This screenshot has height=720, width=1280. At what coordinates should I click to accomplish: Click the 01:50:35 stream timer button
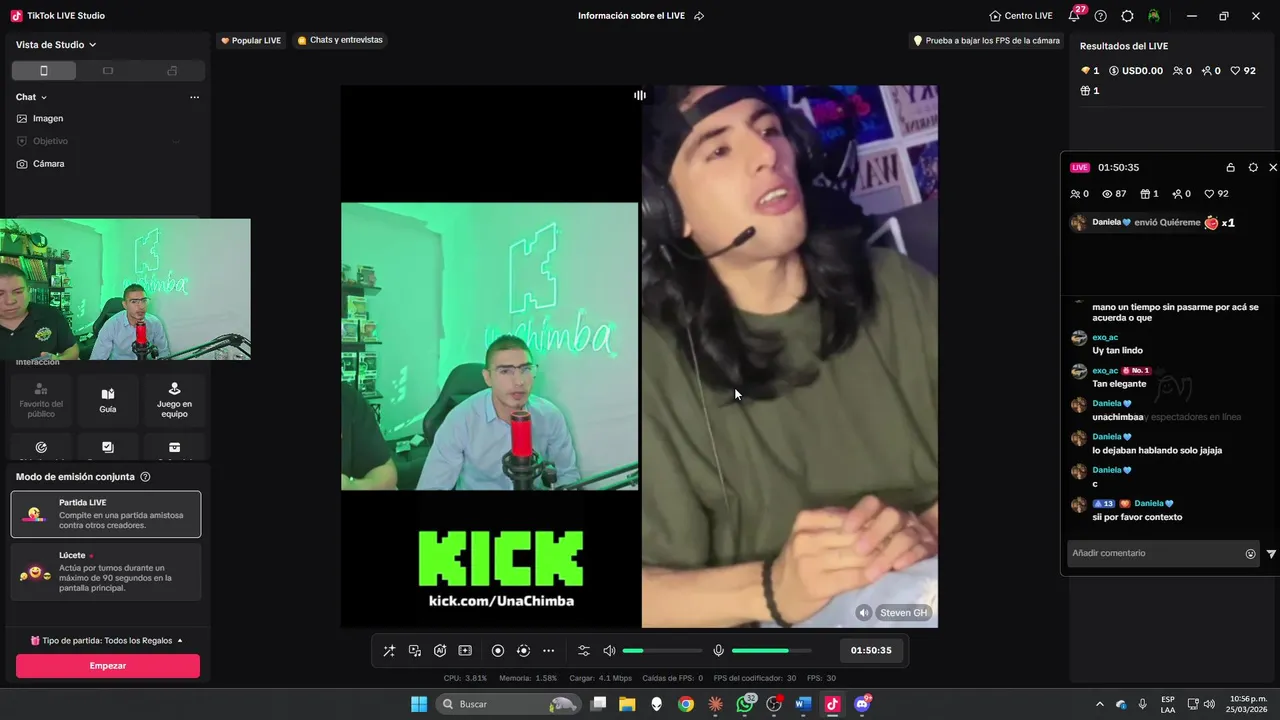pyautogui.click(x=871, y=651)
